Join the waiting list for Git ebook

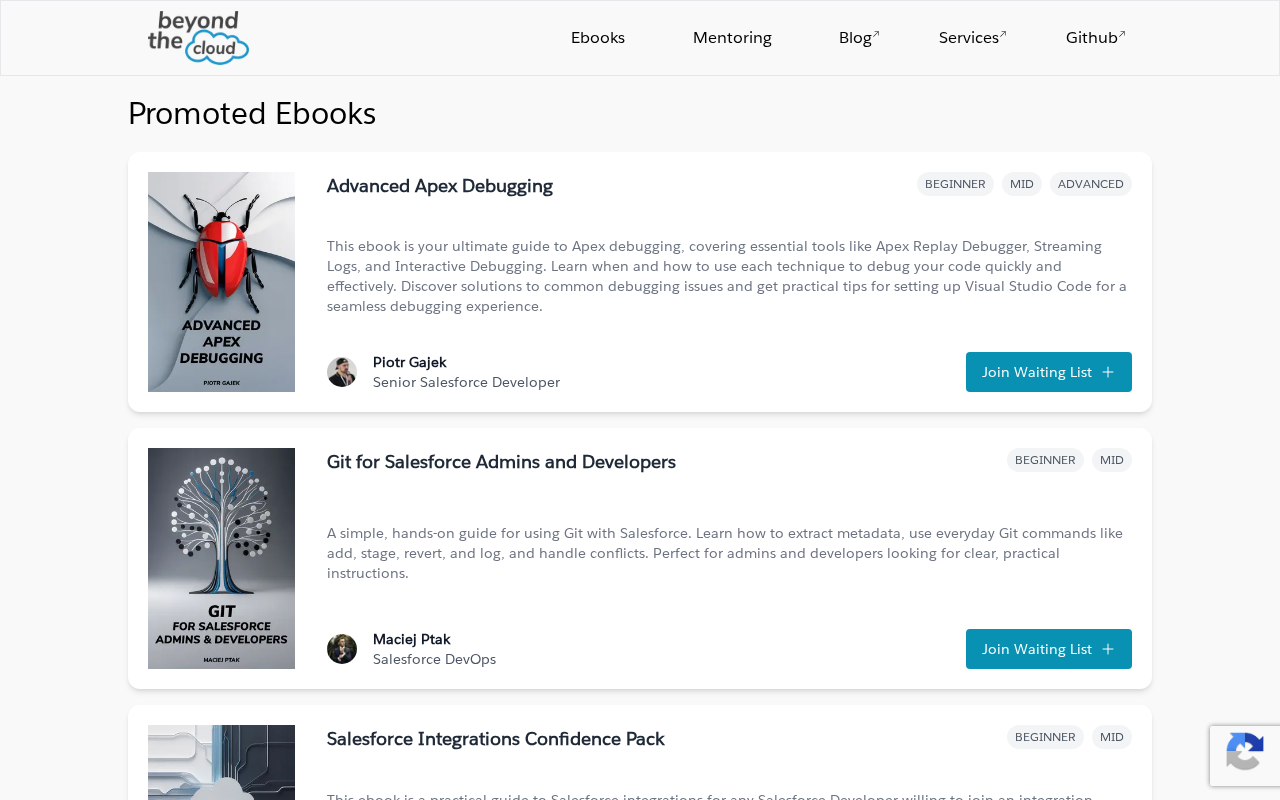tap(1048, 649)
